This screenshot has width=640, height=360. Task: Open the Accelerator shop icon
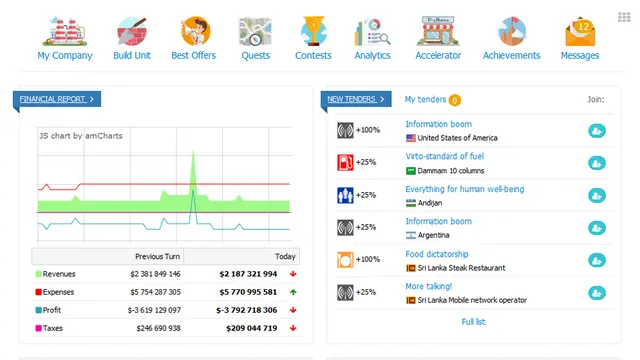click(x=438, y=31)
